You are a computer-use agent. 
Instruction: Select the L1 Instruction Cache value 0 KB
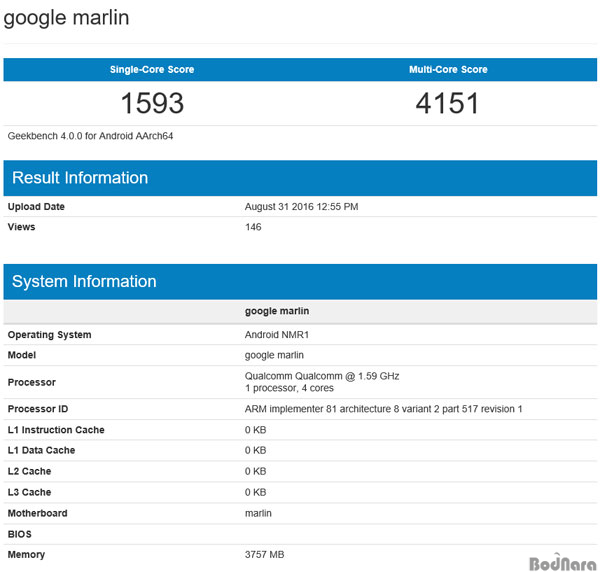click(x=255, y=430)
